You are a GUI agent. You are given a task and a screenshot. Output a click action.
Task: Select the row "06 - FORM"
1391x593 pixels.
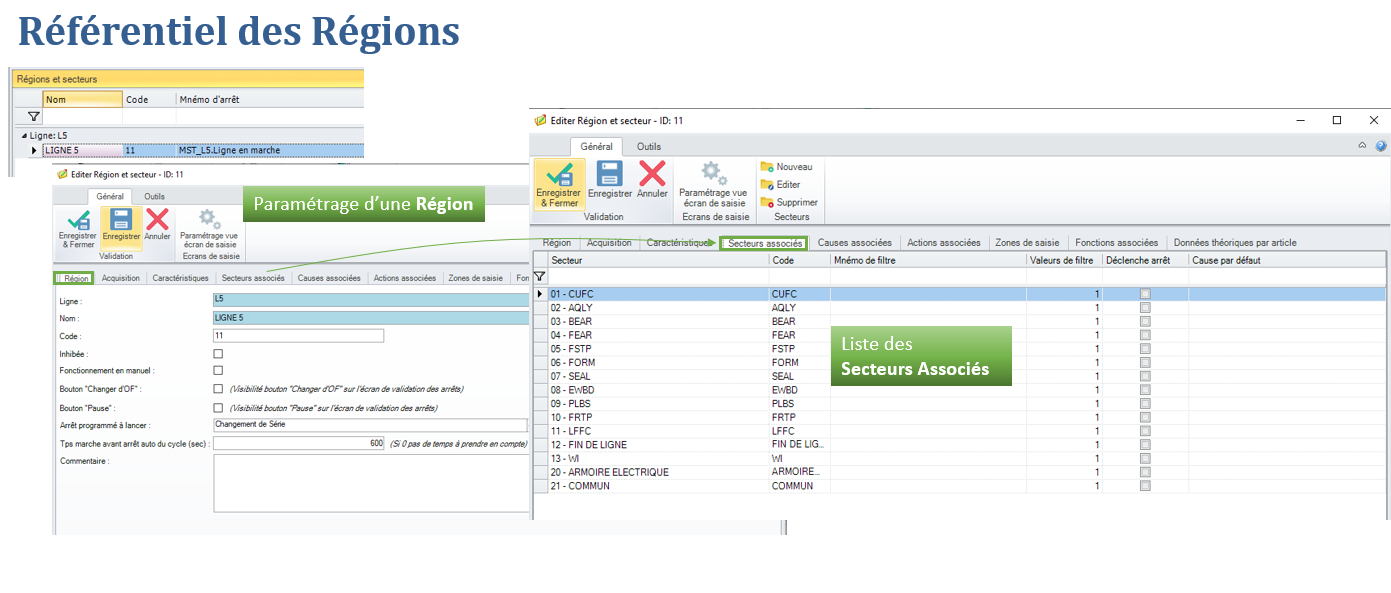[960, 363]
